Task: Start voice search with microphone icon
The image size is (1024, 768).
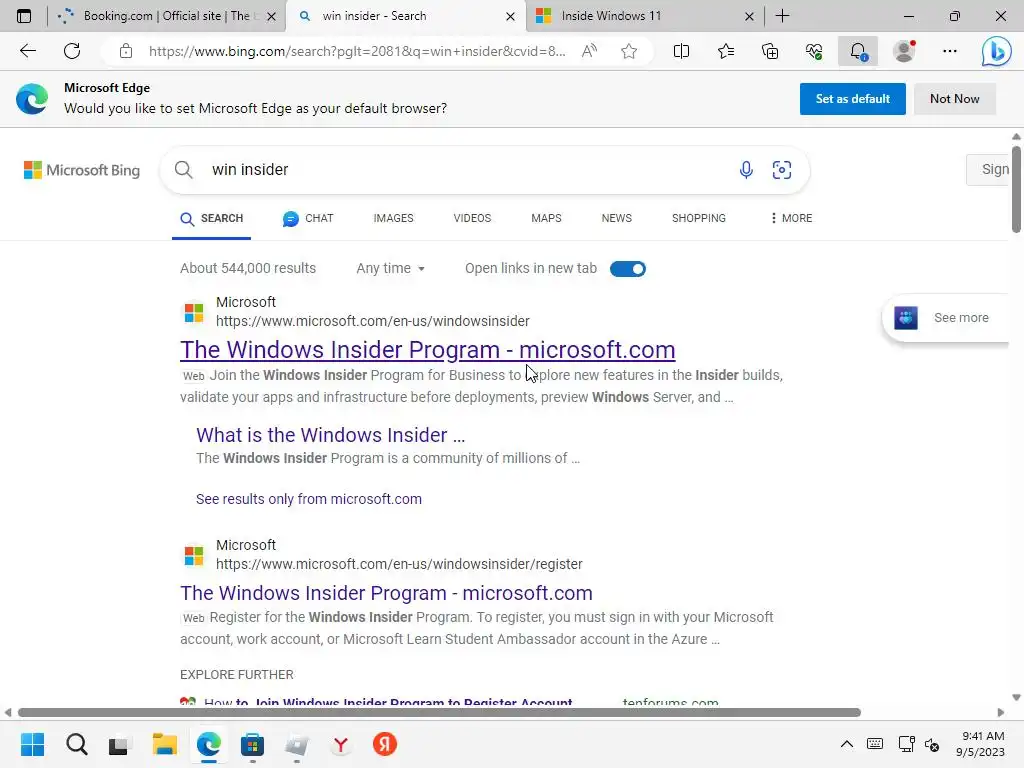Action: tap(746, 170)
